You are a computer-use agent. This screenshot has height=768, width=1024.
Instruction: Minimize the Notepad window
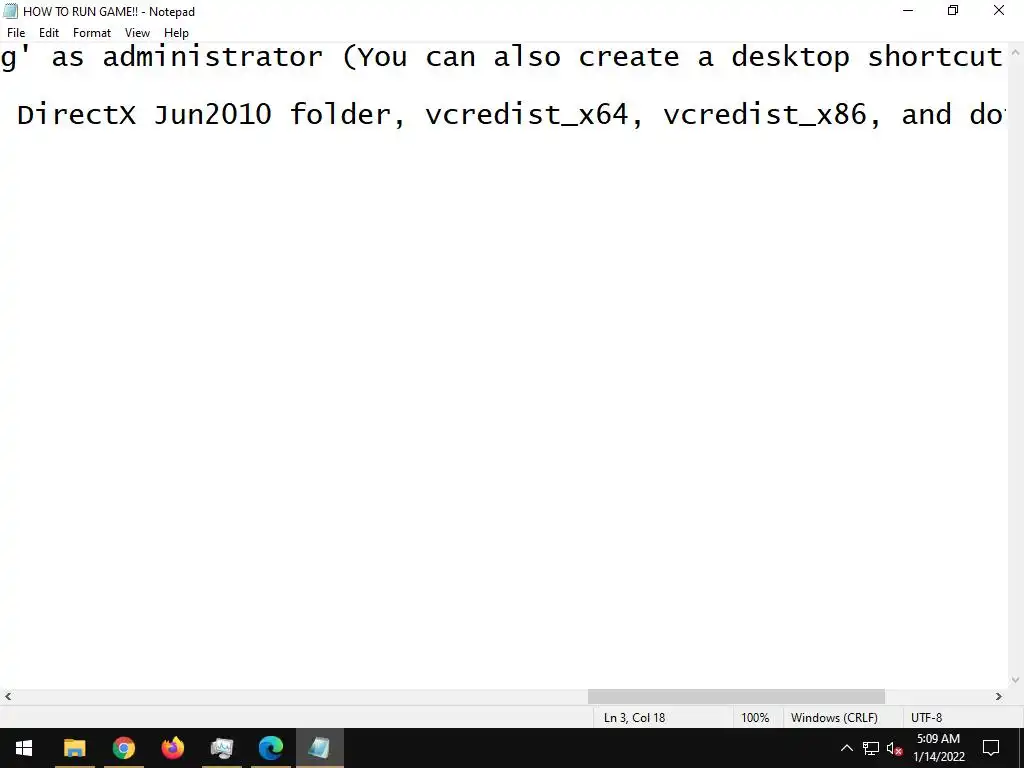point(907,11)
